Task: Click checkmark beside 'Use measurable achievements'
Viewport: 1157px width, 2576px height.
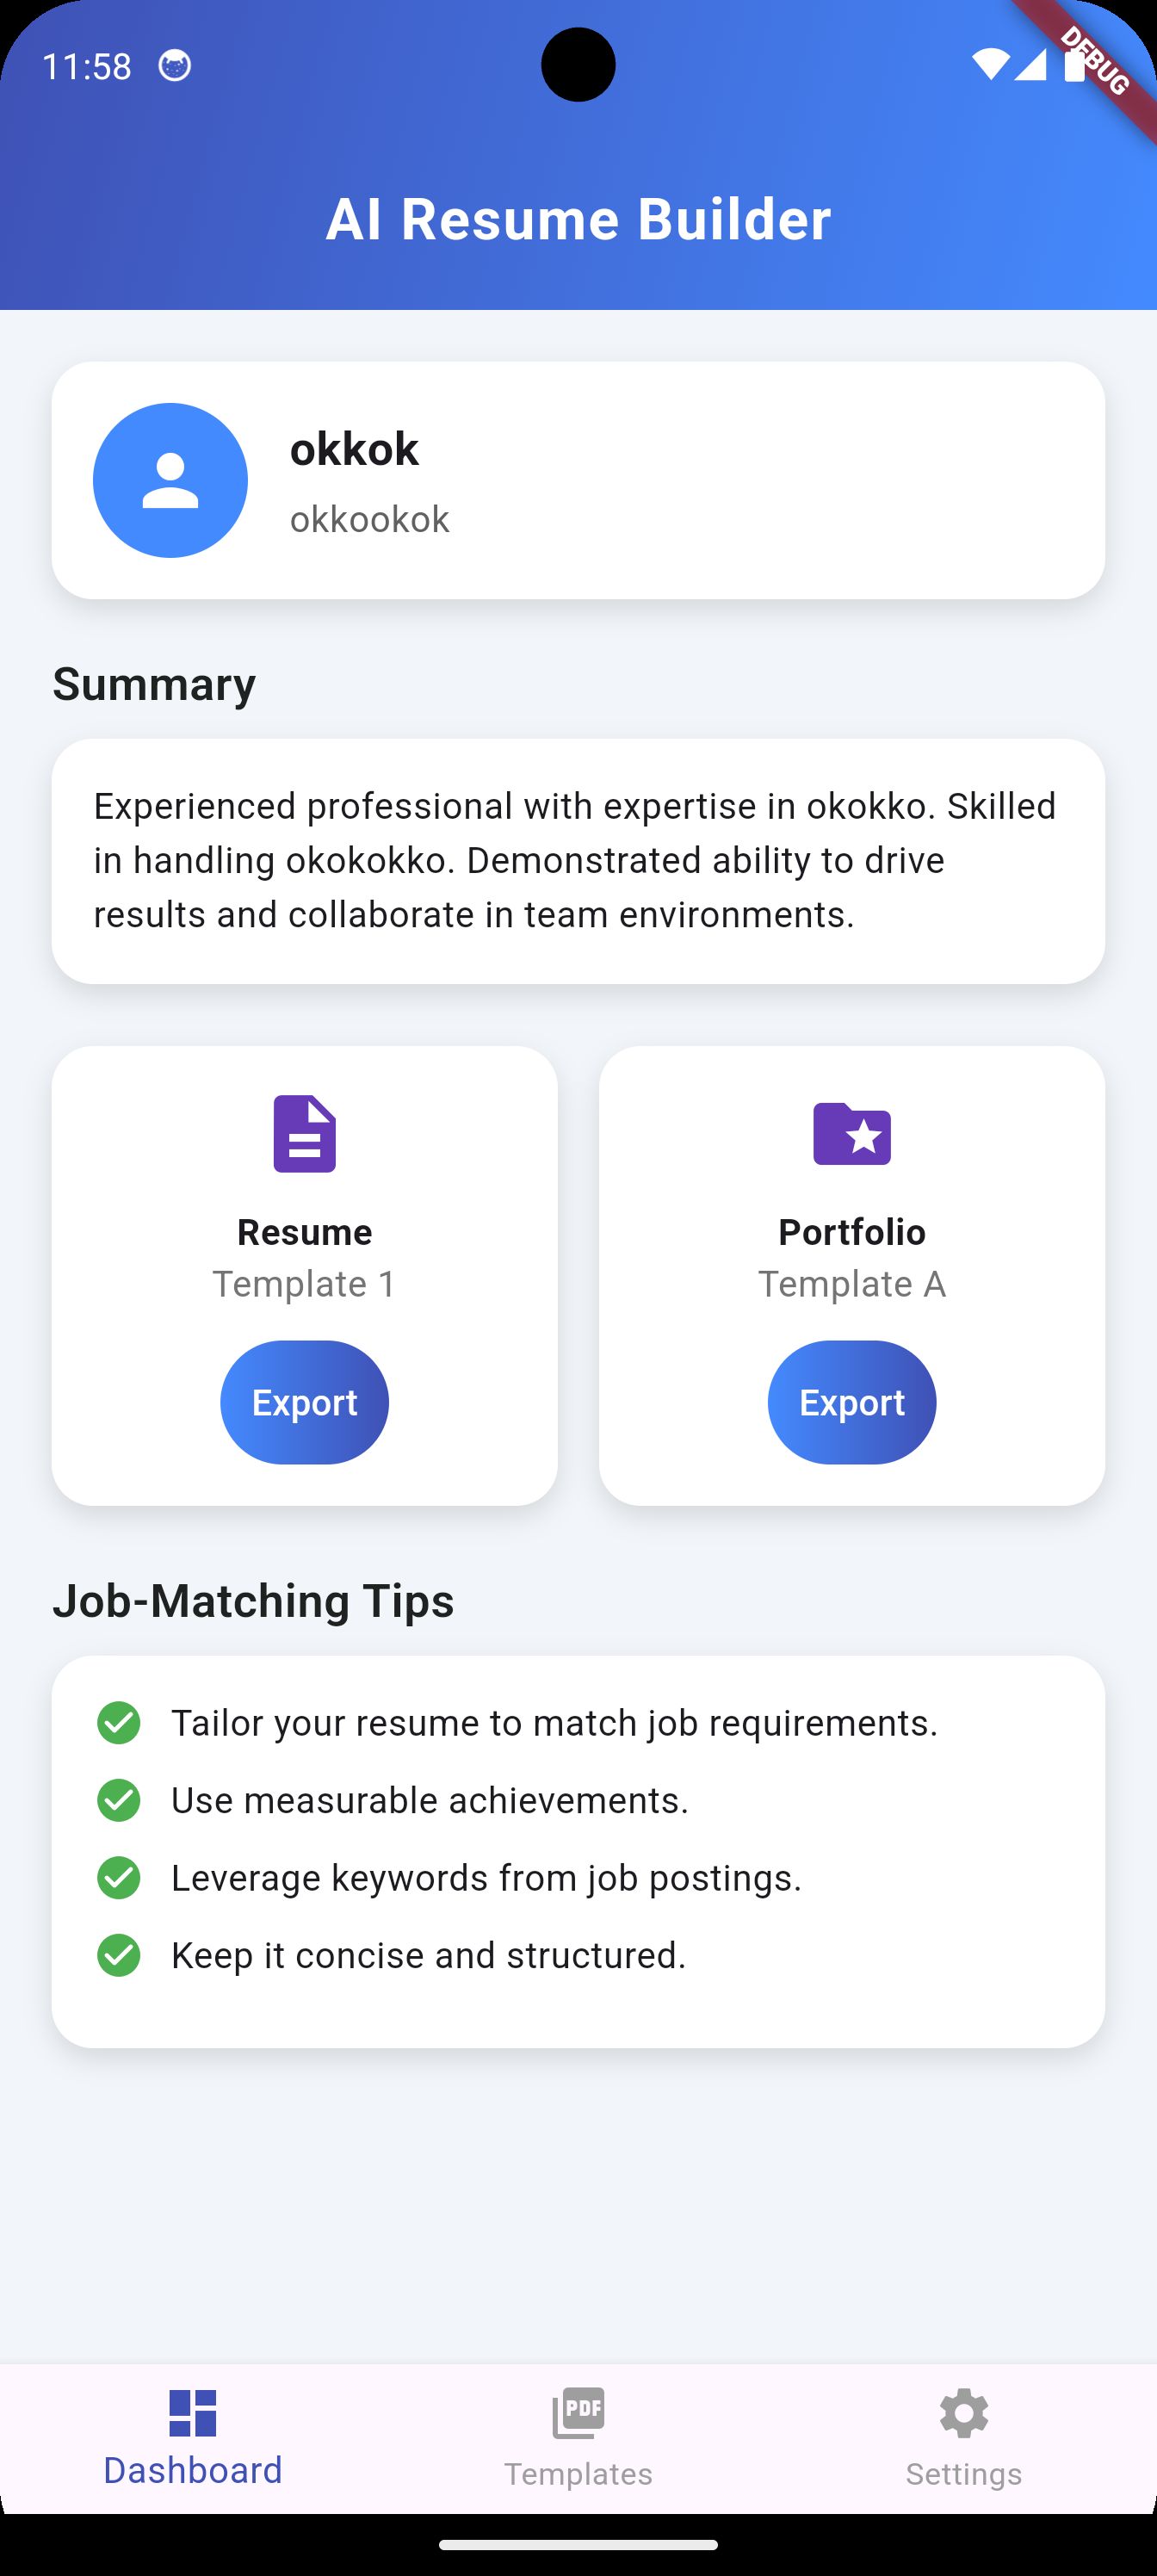Action: click(x=119, y=1800)
